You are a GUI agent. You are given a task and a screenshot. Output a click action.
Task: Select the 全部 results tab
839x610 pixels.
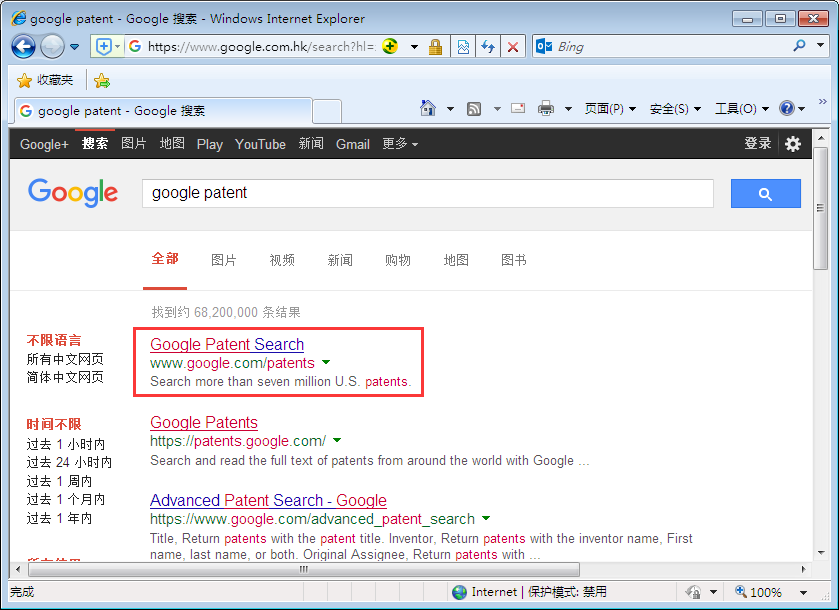click(x=165, y=259)
